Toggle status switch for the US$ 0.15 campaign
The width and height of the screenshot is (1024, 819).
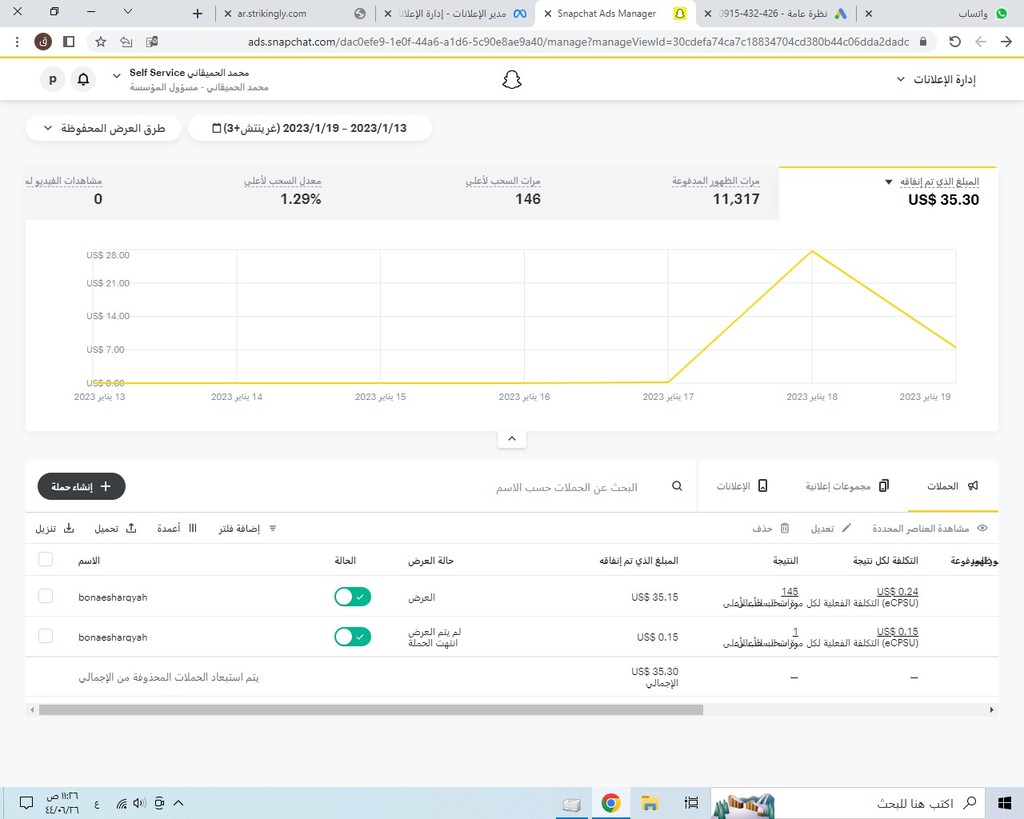[353, 636]
